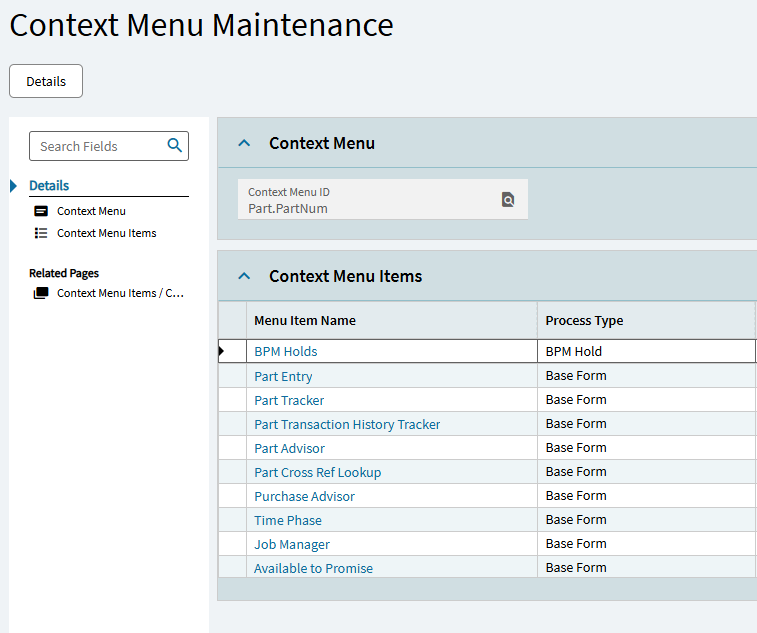Open Context Menu ID search lookup icon

pyautogui.click(x=508, y=199)
